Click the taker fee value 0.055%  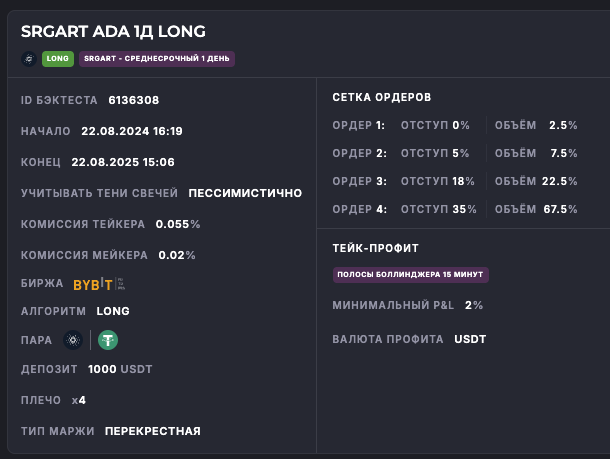179,224
